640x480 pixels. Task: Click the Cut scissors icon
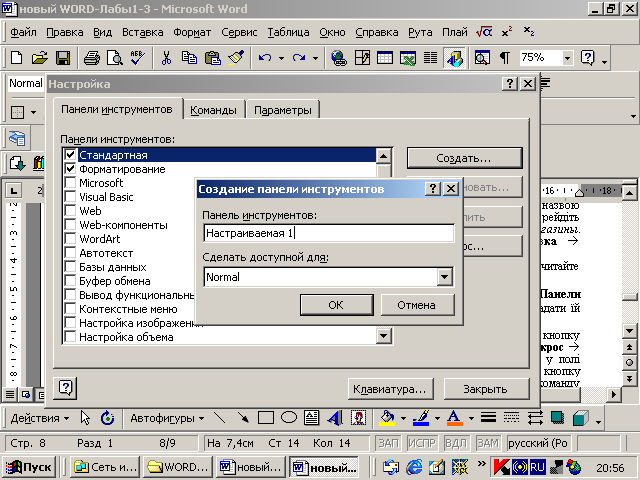point(166,58)
